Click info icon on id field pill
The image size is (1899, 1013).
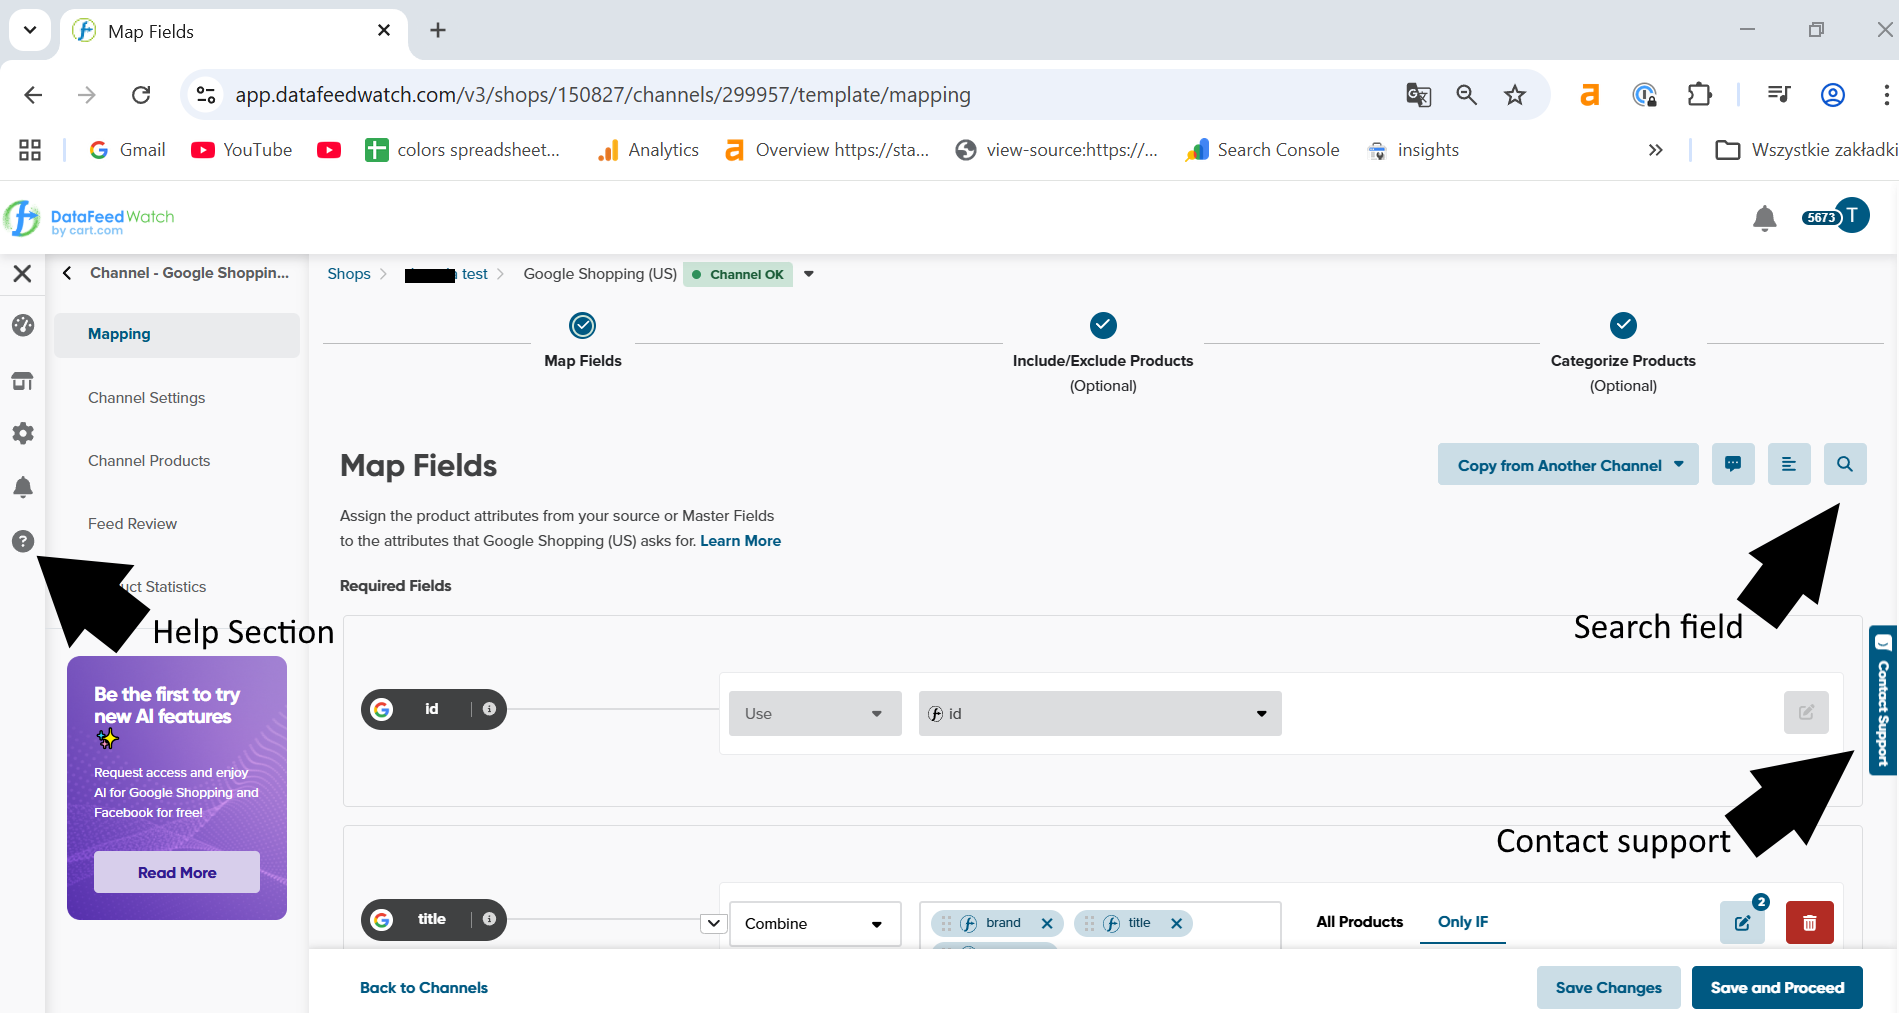[489, 709]
